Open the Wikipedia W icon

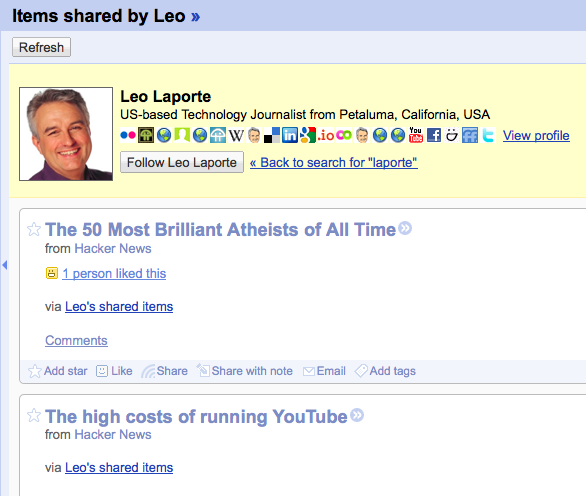236,135
